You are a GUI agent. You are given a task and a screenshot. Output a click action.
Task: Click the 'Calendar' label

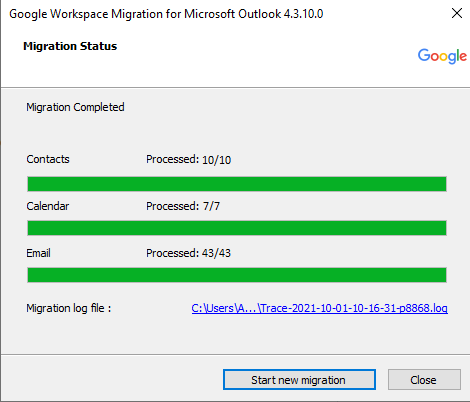click(48, 206)
